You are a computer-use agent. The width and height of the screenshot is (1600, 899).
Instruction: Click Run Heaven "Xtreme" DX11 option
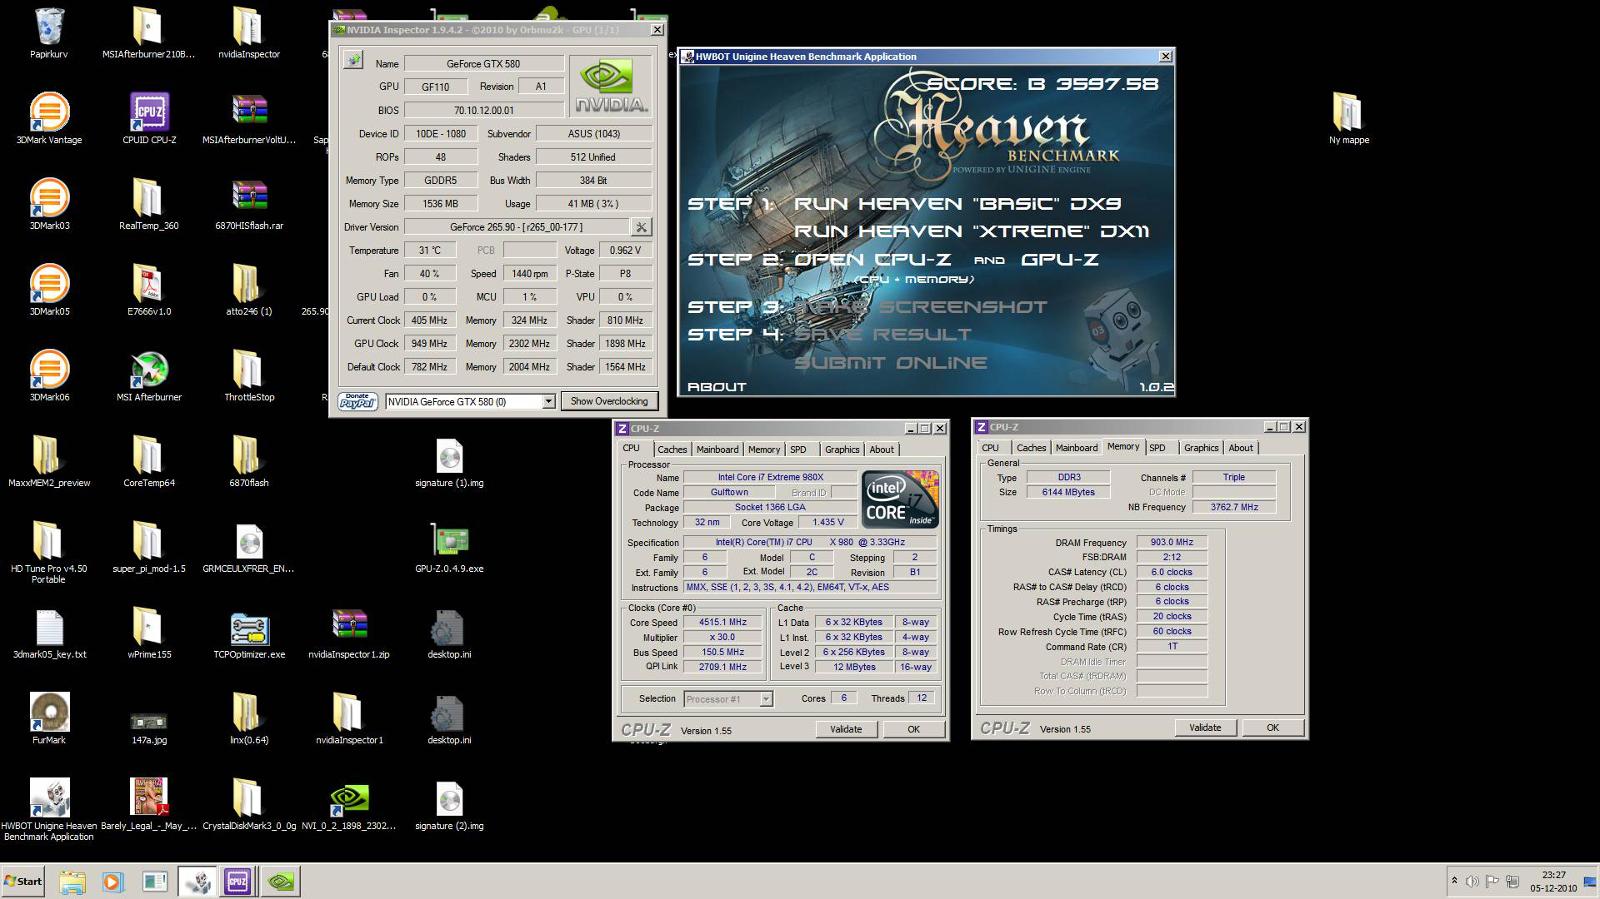(971, 231)
